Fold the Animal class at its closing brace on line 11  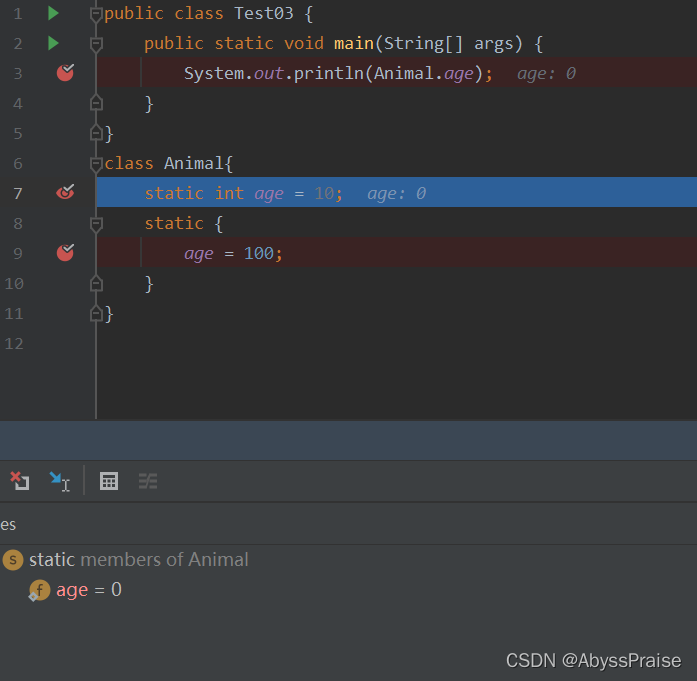96,314
